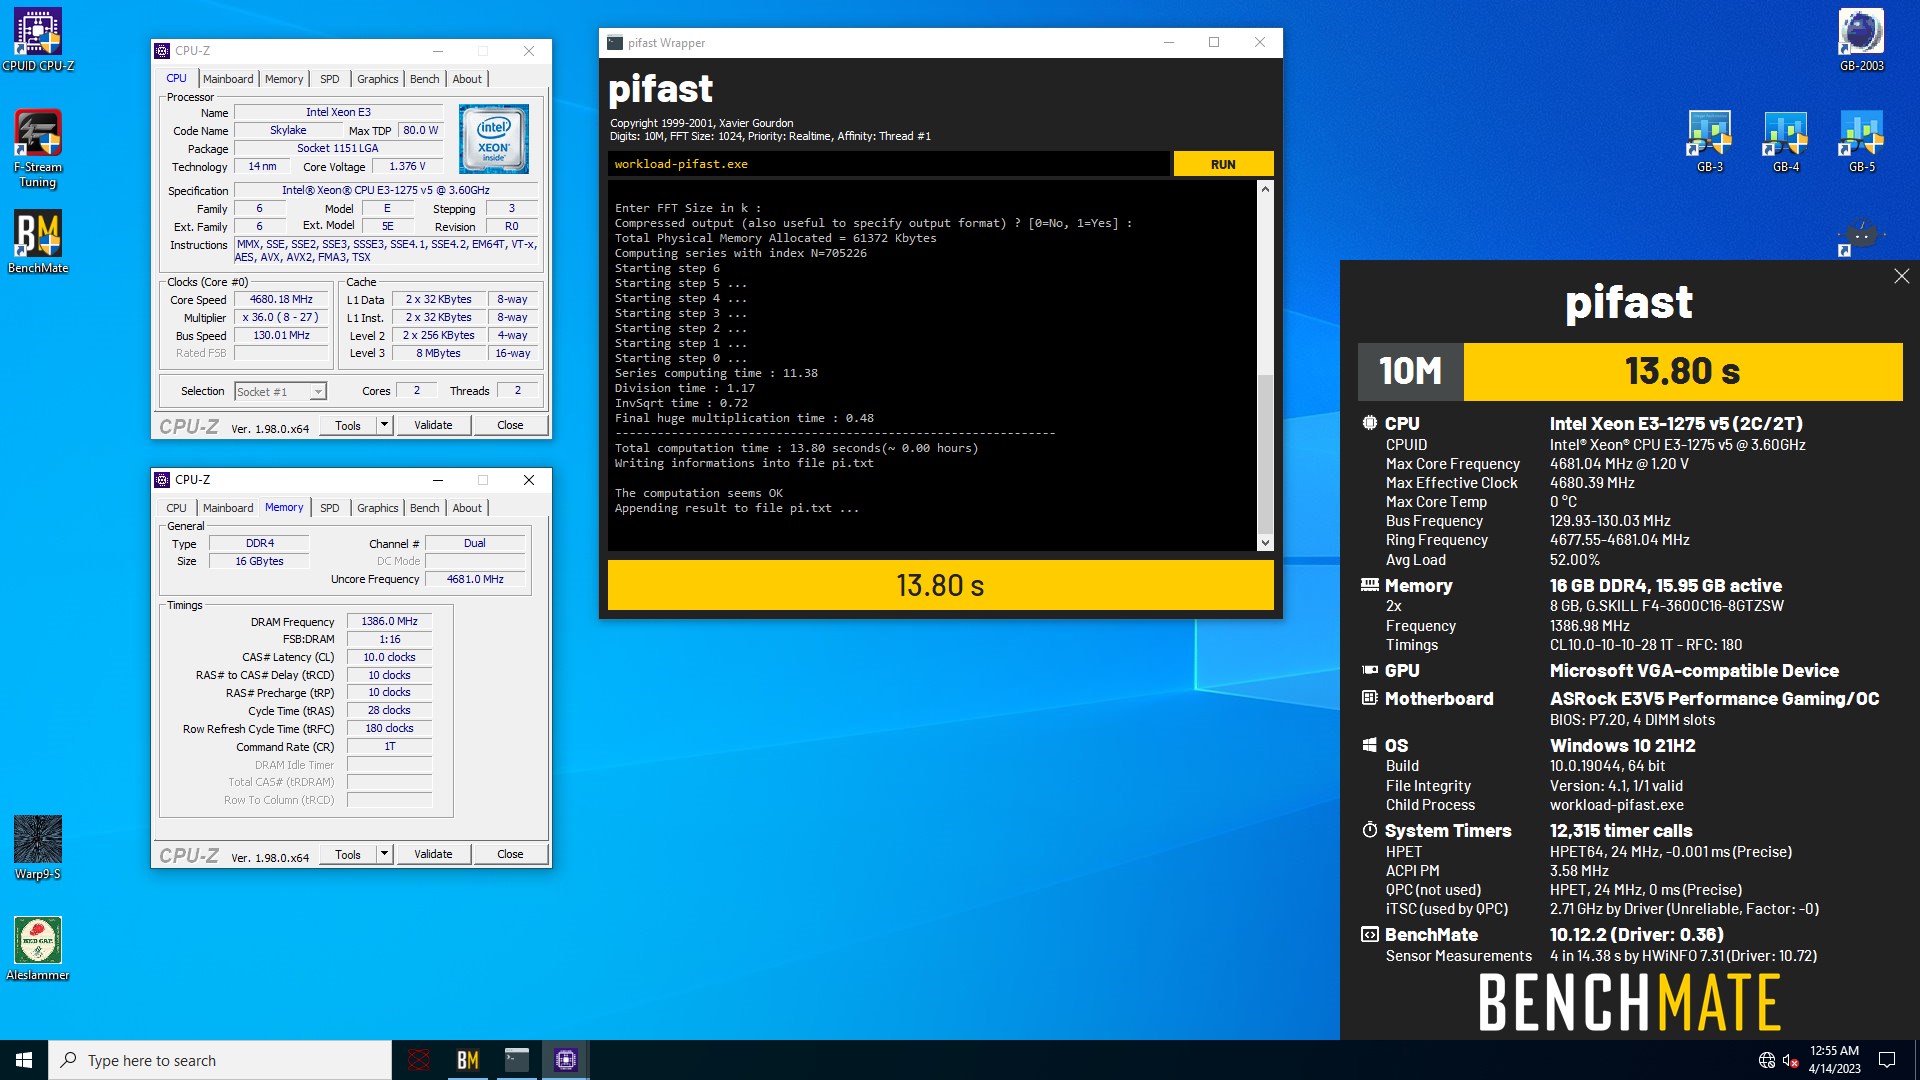This screenshot has height=1080, width=1920.
Task: Open About tab in top CPU-Z
Action: [x=467, y=79]
